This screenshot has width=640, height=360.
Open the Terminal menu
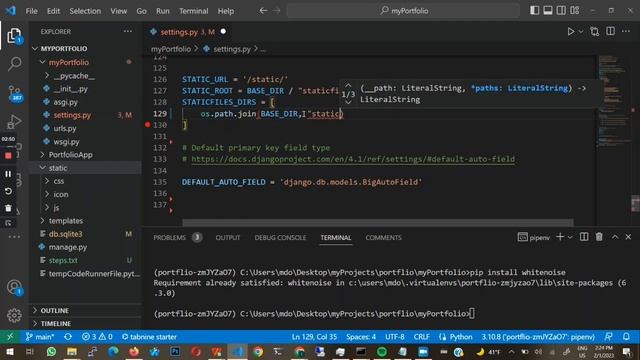(193, 11)
